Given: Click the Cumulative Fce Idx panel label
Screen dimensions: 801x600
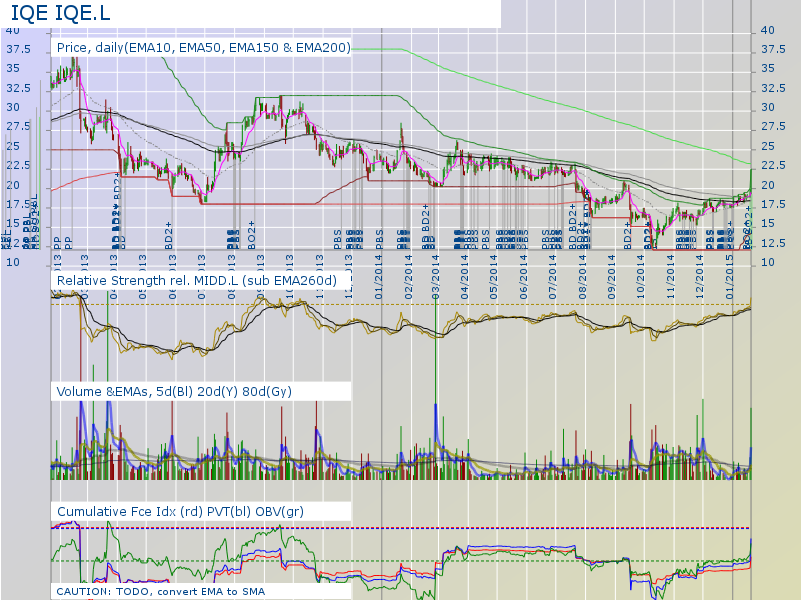Looking at the screenshot, I should (x=180, y=512).
